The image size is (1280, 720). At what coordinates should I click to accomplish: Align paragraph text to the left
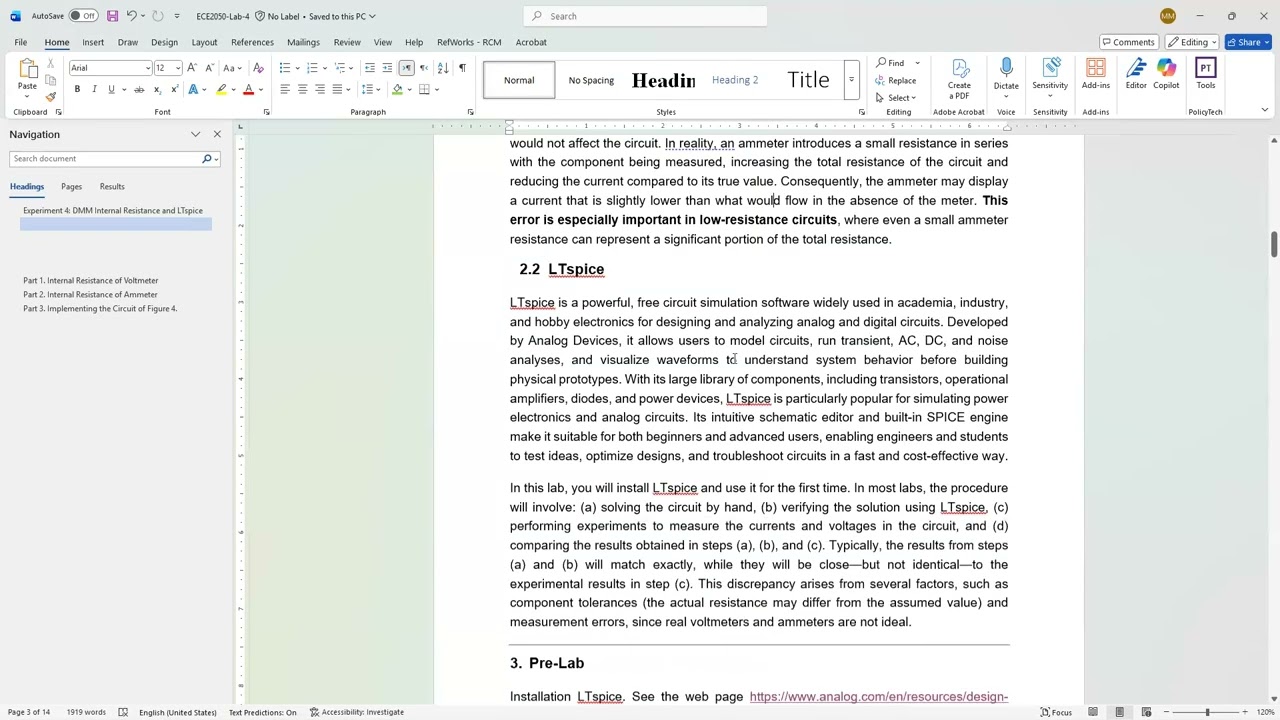click(285, 89)
